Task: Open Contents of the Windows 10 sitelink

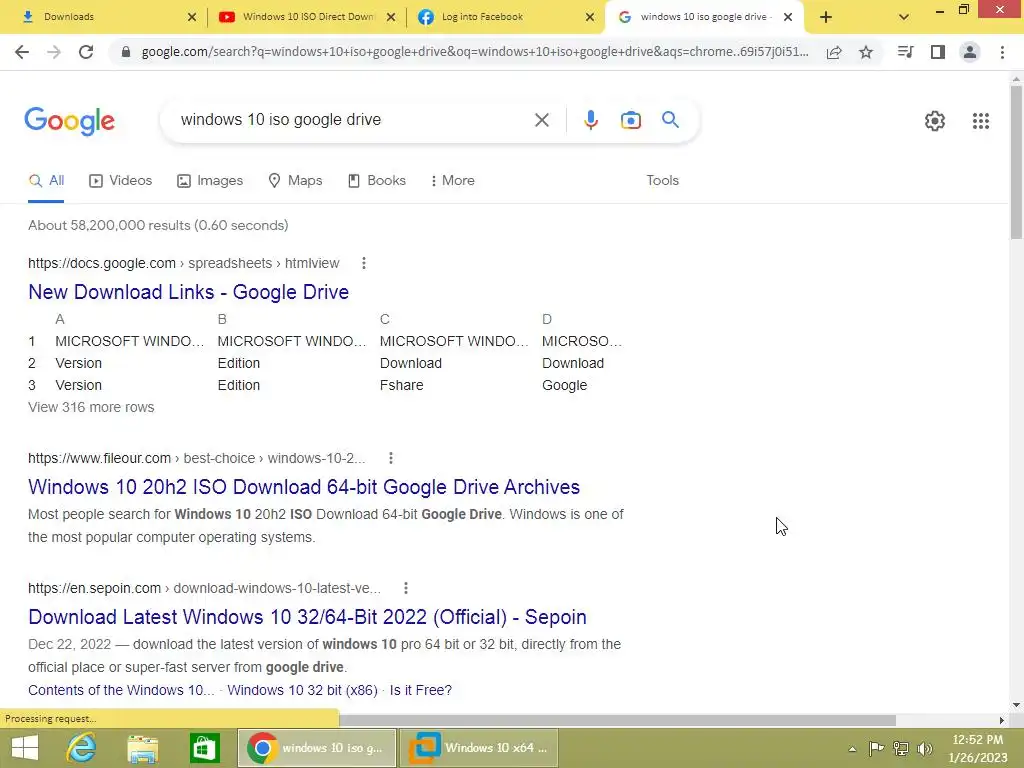Action: coord(121,690)
